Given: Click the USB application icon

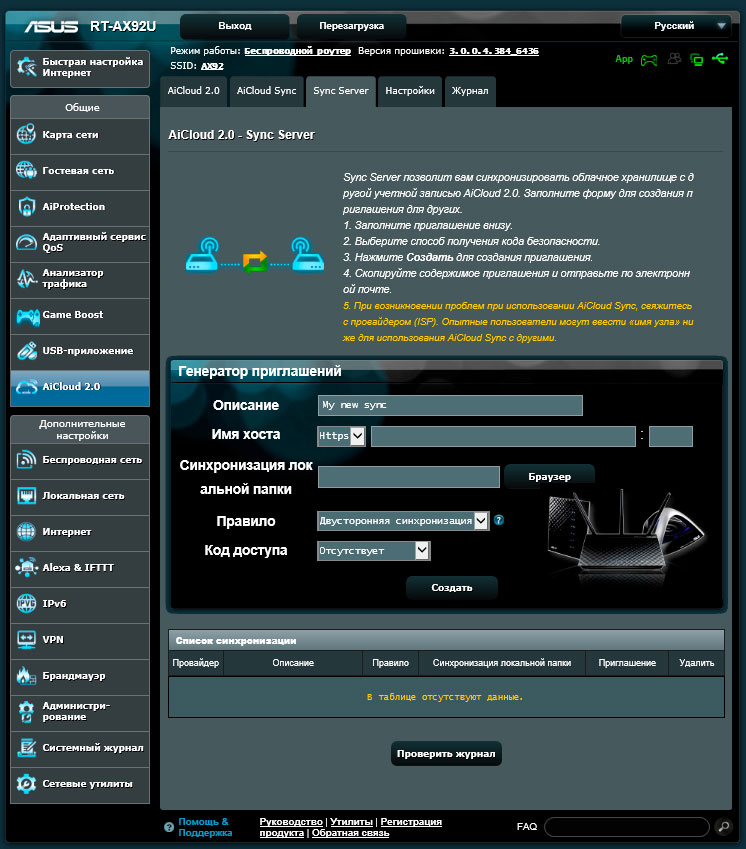Looking at the screenshot, I should coord(26,350).
